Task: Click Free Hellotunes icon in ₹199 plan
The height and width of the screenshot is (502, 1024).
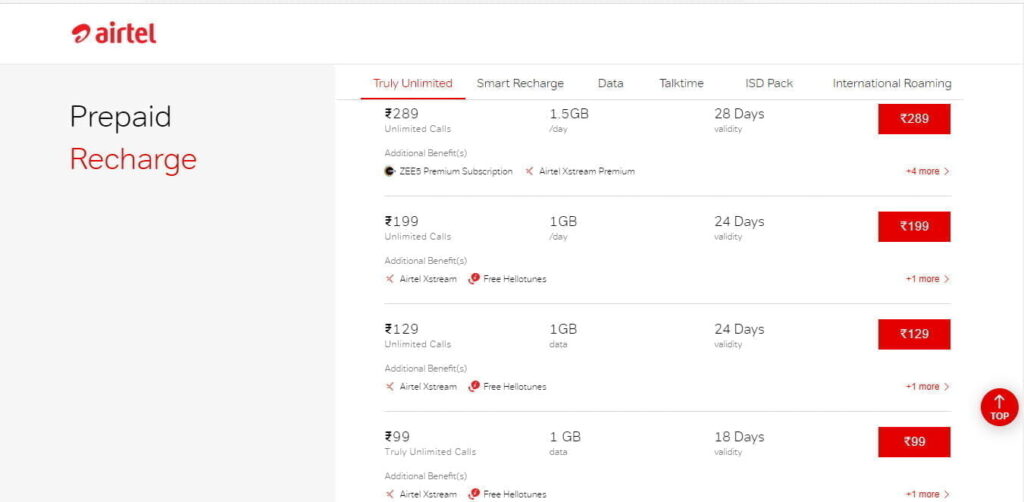Action: point(474,278)
